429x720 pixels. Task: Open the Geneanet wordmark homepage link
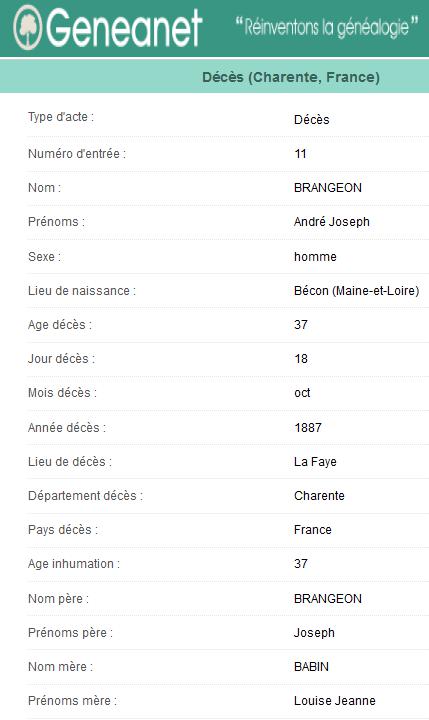[x=124, y=28]
